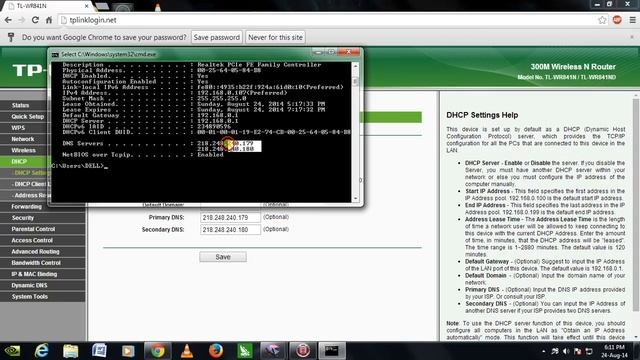Open media player icon in taskbar

coord(128,351)
